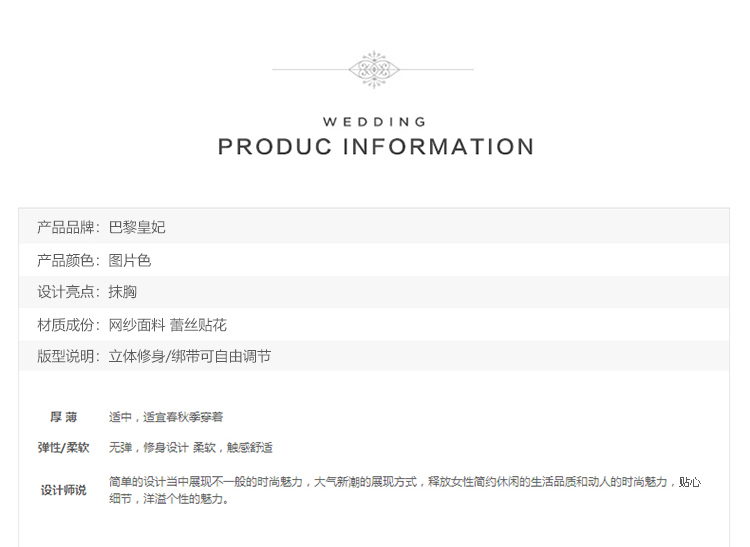Click the 厚薄 thickness label

(64, 417)
